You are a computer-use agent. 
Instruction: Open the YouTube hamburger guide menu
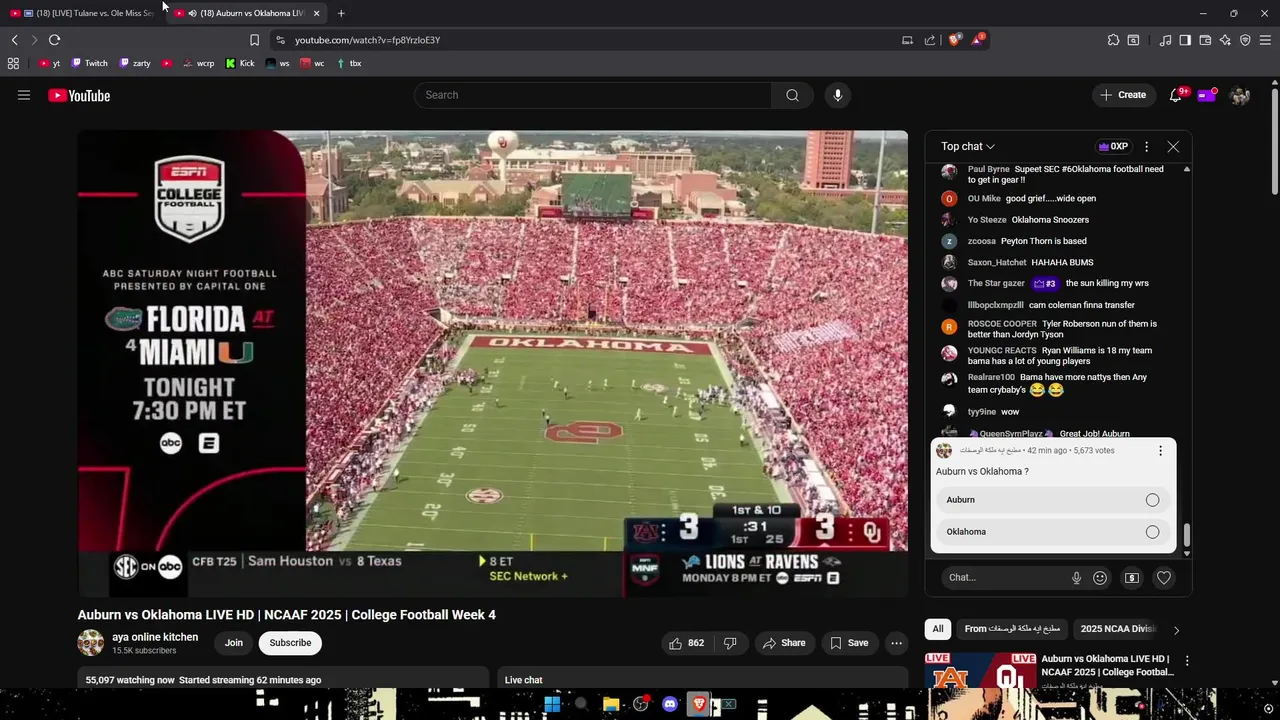[24, 95]
